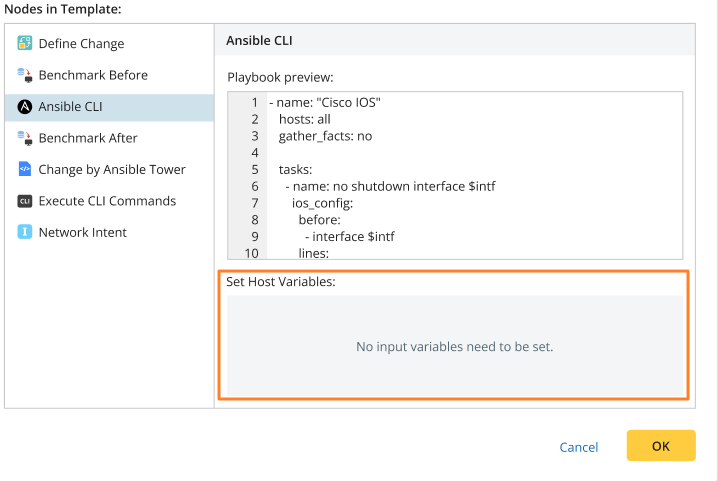
Task: Select the Define Change label
Action: 81,44
